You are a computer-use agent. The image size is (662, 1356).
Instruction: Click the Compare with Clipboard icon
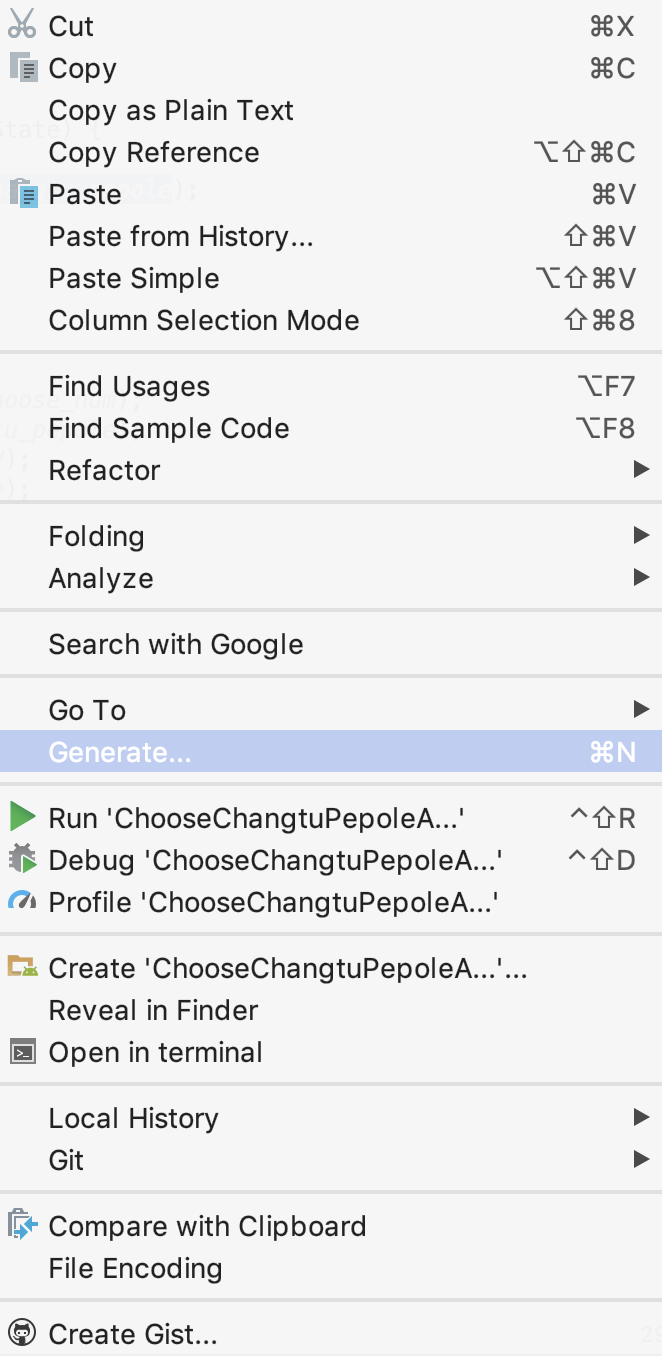coord(22,1226)
